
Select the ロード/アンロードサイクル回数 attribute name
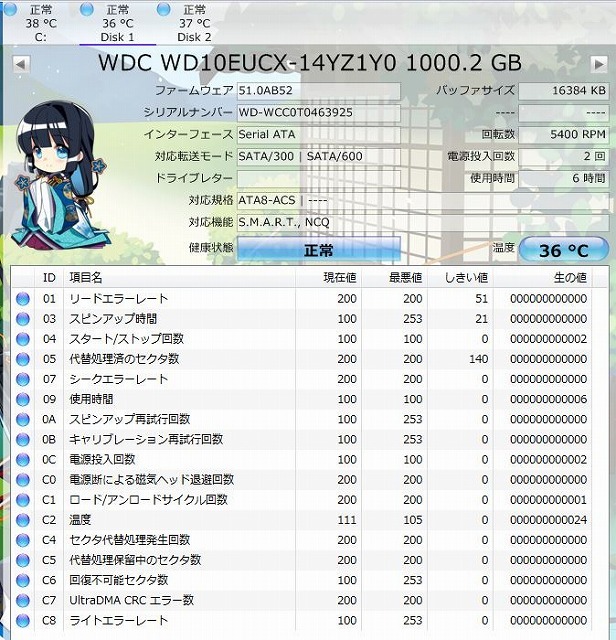click(x=149, y=500)
